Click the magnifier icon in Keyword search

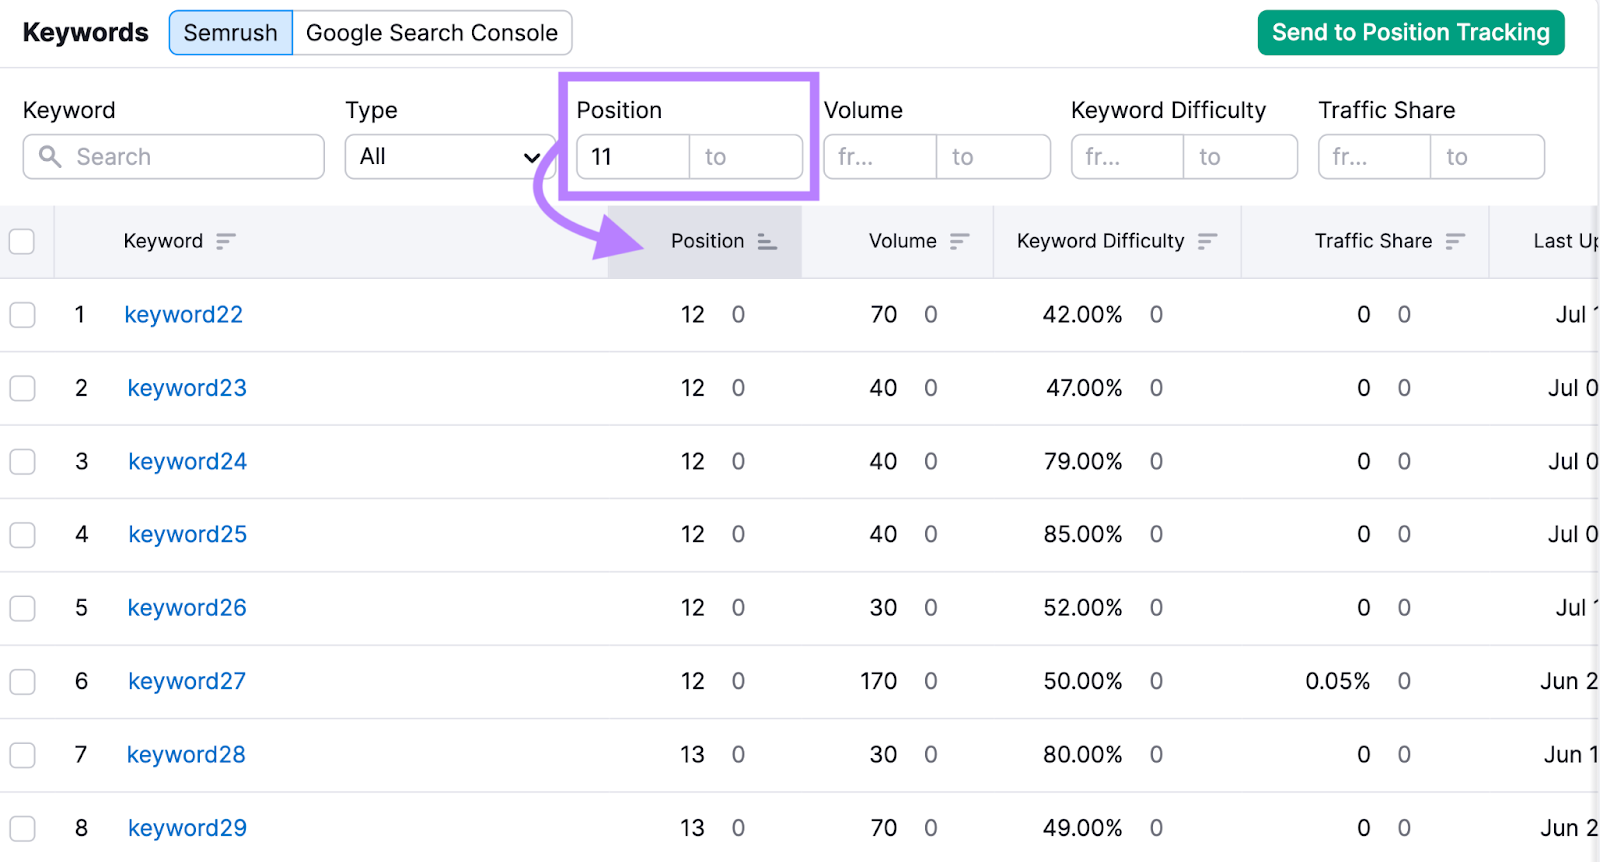tap(50, 157)
